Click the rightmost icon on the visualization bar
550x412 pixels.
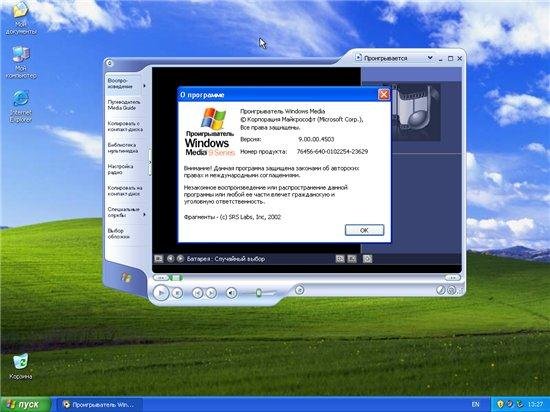coord(367,259)
